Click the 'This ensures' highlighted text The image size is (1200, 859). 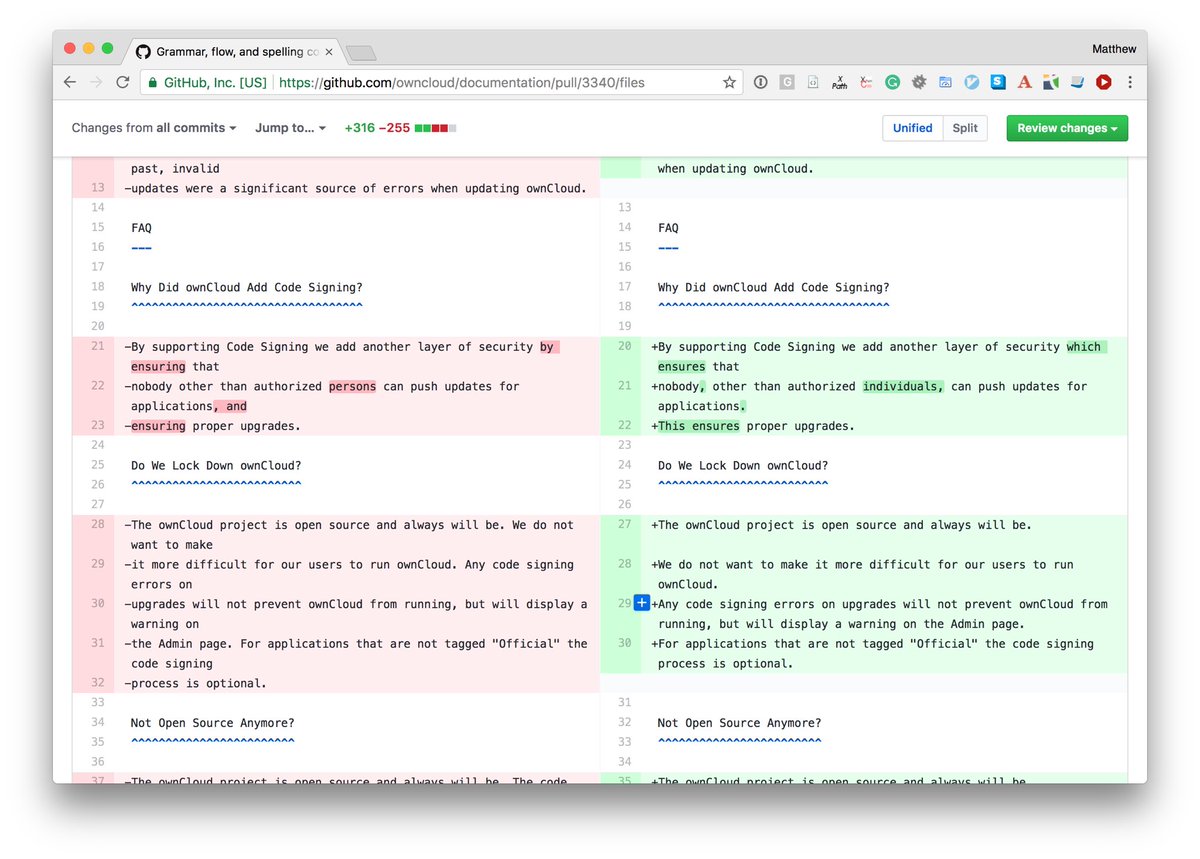[x=699, y=426]
